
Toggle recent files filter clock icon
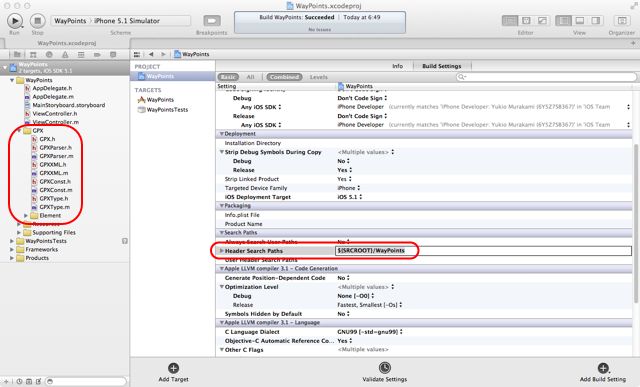coord(19,381)
